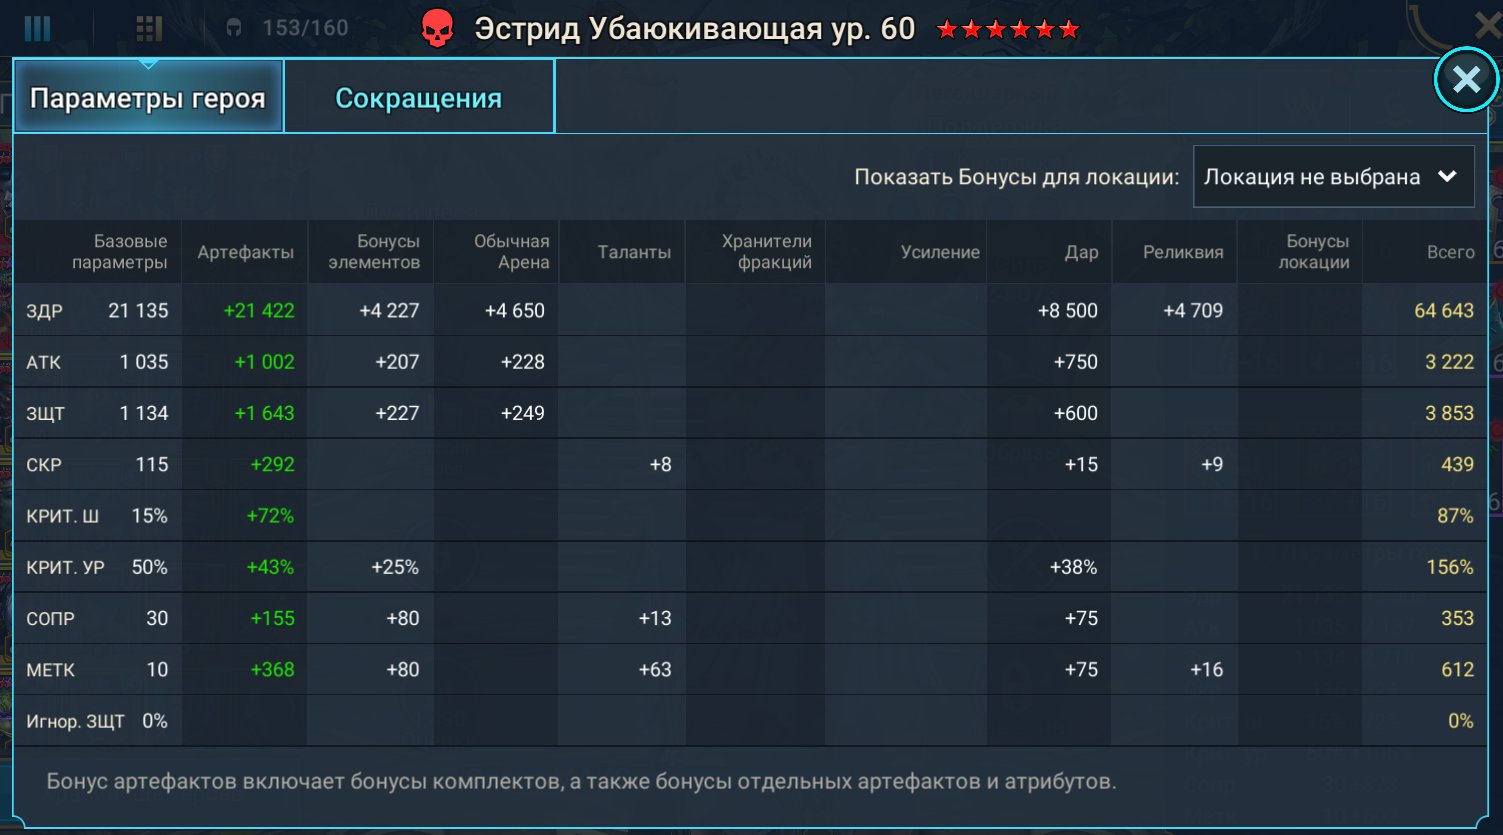Click the headset icon beside 153/160

(x=234, y=28)
